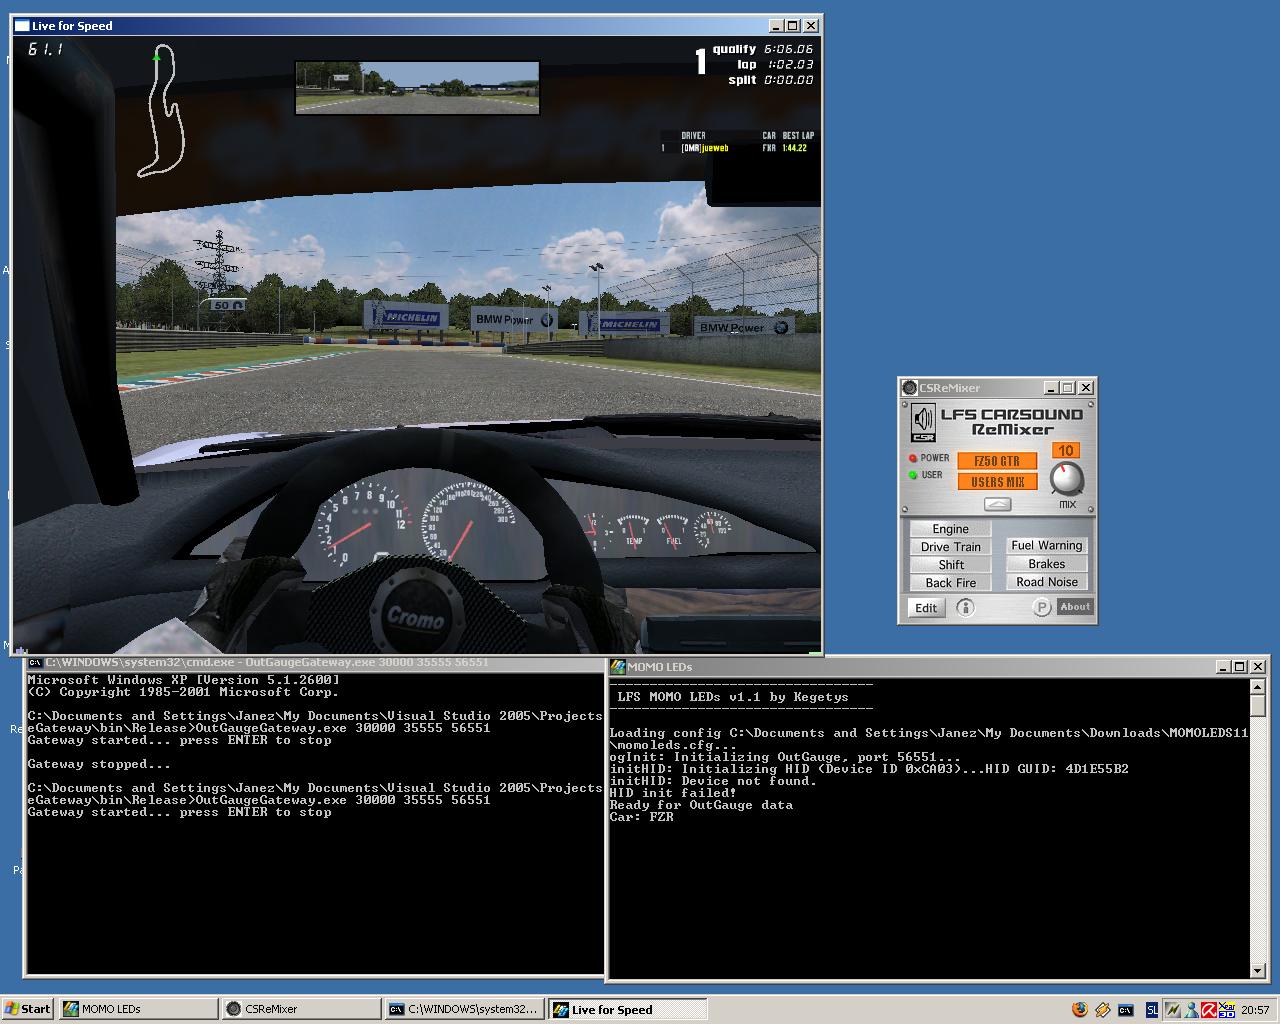Click the Avira antivirus tray icon
This screenshot has width=1280, height=1024.
pyautogui.click(x=1208, y=1009)
